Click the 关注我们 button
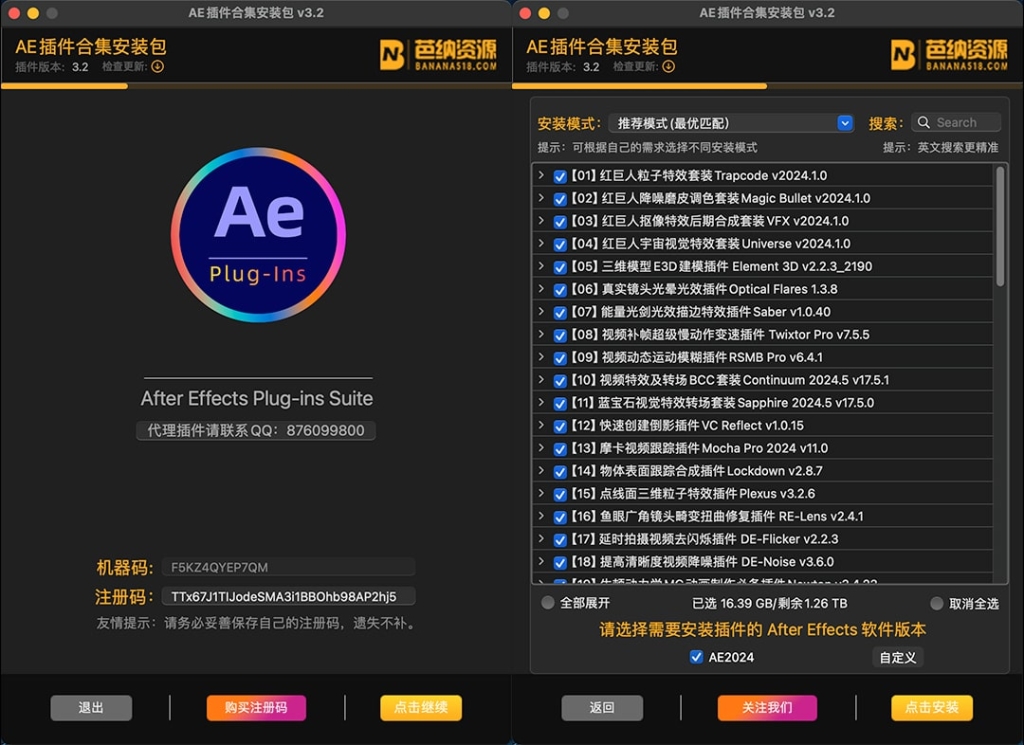Image resolution: width=1024 pixels, height=745 pixels. pos(767,708)
